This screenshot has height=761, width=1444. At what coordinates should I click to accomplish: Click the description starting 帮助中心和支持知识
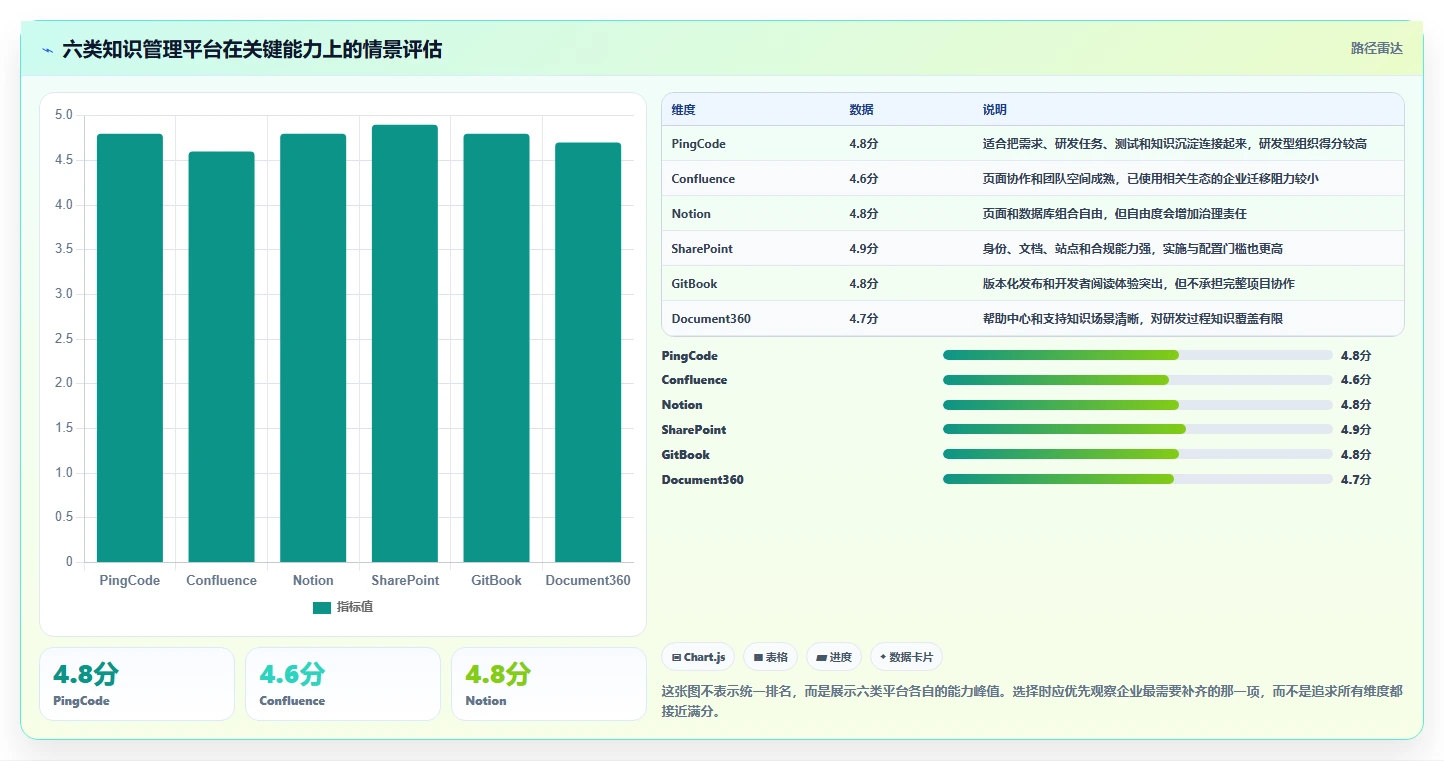pyautogui.click(x=1132, y=319)
